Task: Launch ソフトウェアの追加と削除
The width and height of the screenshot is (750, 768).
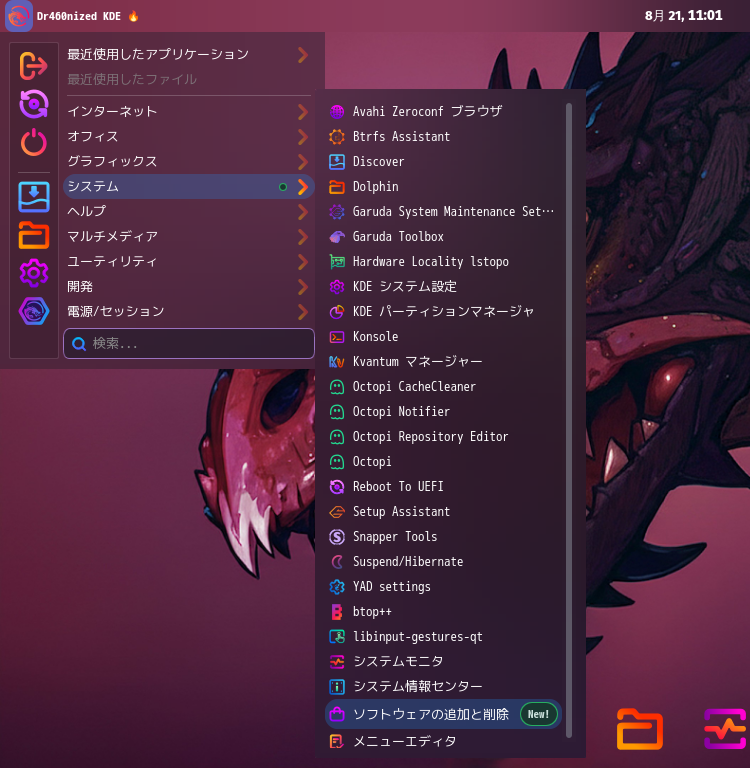Action: (443, 714)
